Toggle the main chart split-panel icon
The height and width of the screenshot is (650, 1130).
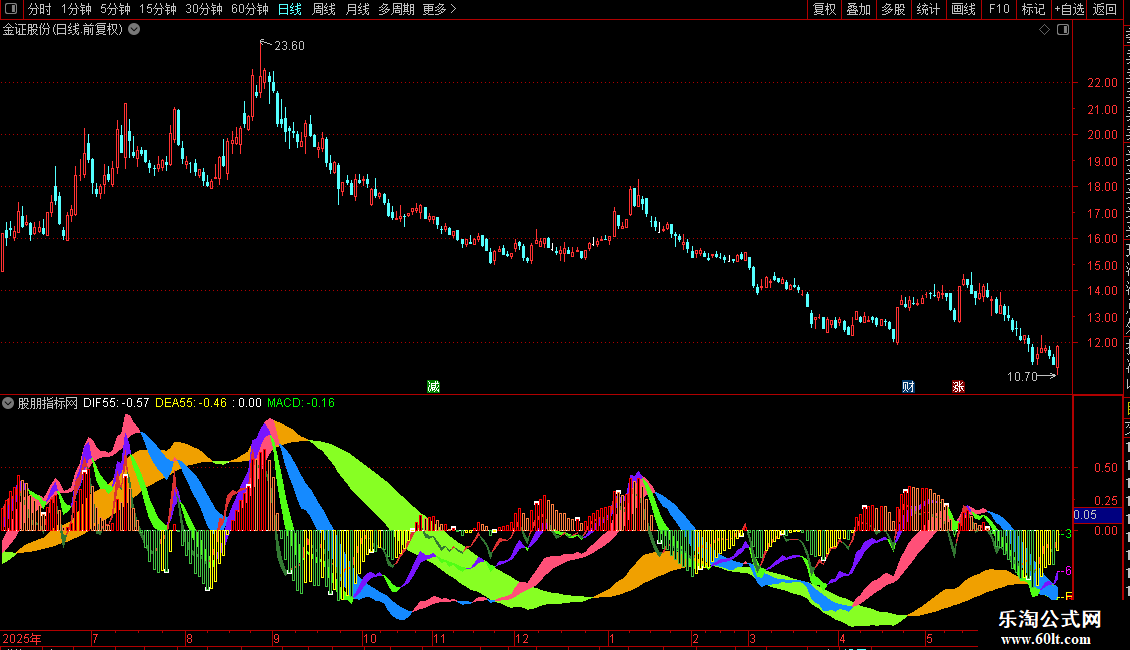(1063, 30)
